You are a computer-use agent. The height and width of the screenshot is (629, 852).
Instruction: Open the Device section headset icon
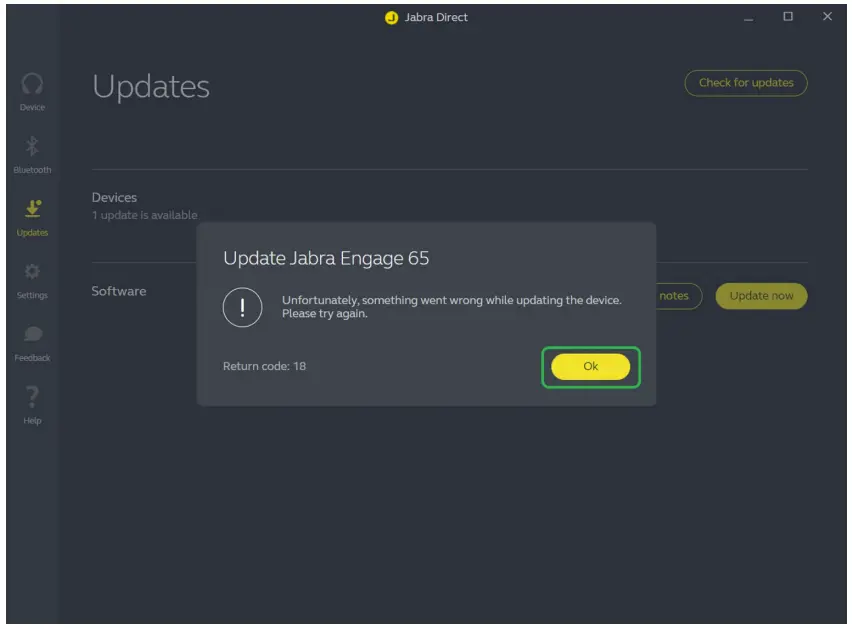[x=33, y=85]
